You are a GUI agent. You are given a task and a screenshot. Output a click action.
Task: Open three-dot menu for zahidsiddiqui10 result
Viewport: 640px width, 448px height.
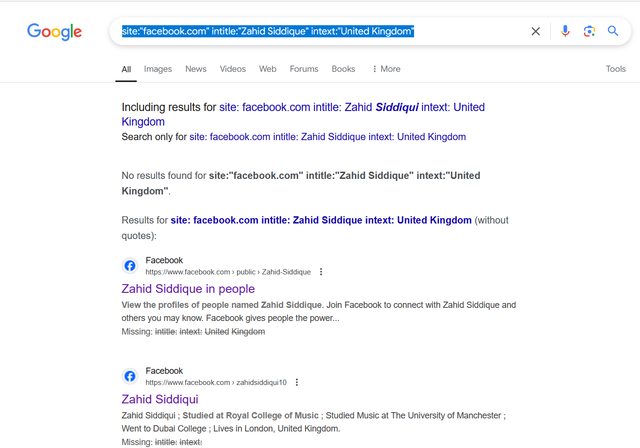(x=297, y=382)
